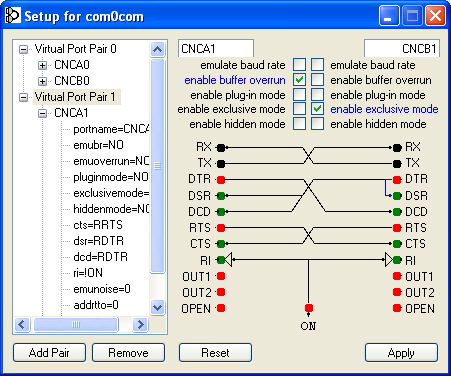Click the tree scroll left arrow
Image resolution: width=451 pixels, height=376 pixels.
coord(22,324)
